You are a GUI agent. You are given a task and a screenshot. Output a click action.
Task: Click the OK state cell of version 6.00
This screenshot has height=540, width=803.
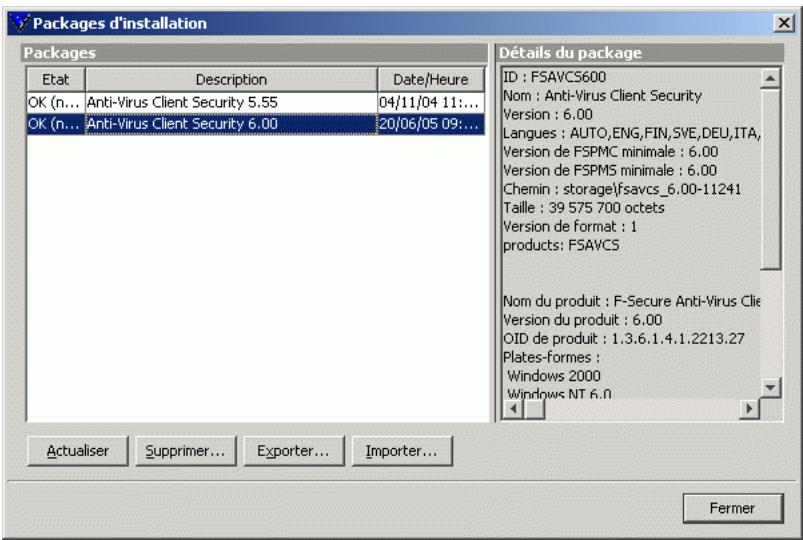(56, 124)
